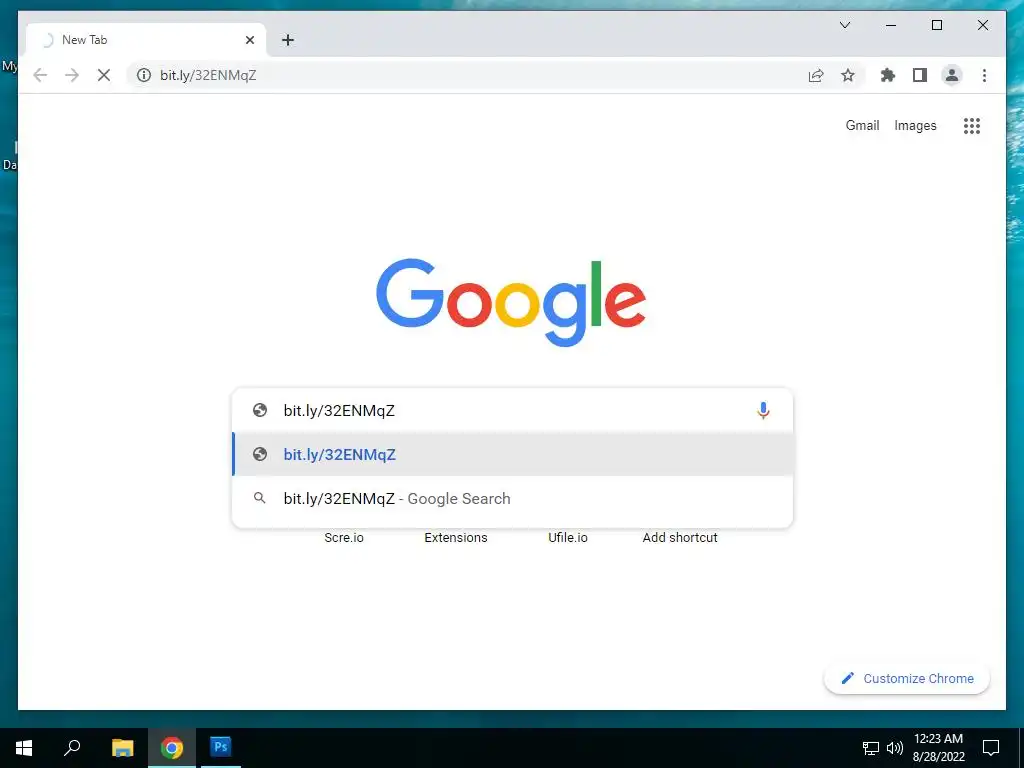Open the network status tray icon
This screenshot has width=1024, height=768.
[x=871, y=748]
